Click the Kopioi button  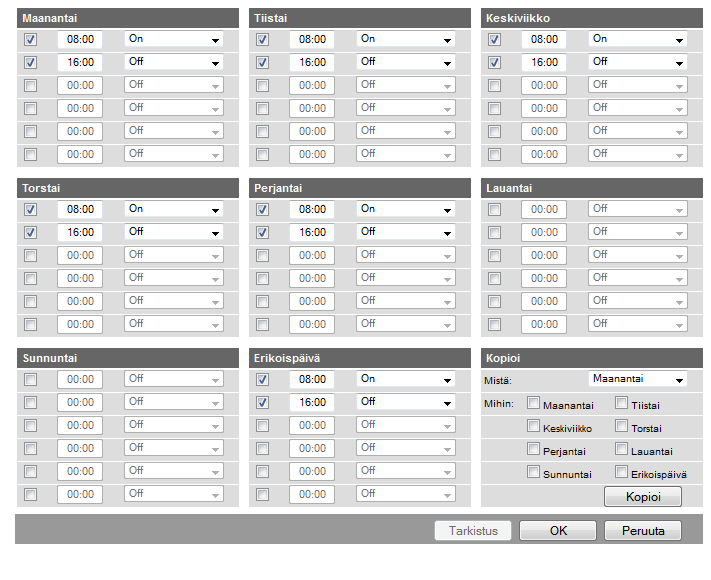[x=643, y=497]
